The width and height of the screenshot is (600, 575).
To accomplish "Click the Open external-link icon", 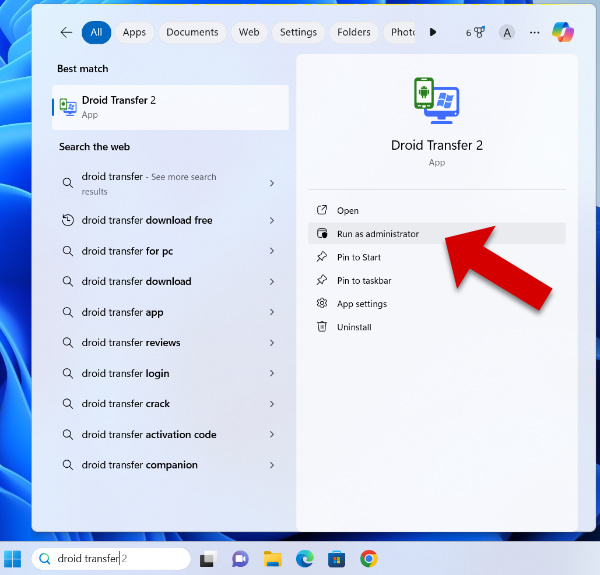I will tap(322, 210).
